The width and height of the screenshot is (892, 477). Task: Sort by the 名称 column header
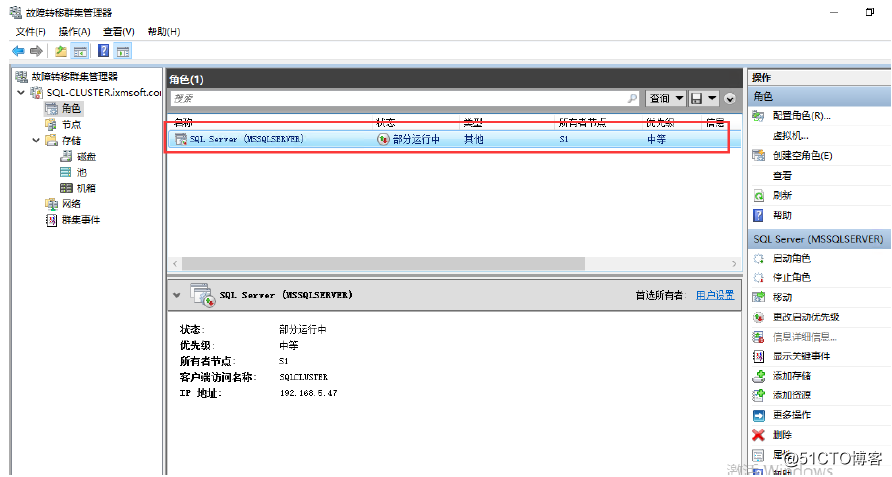tap(183, 122)
